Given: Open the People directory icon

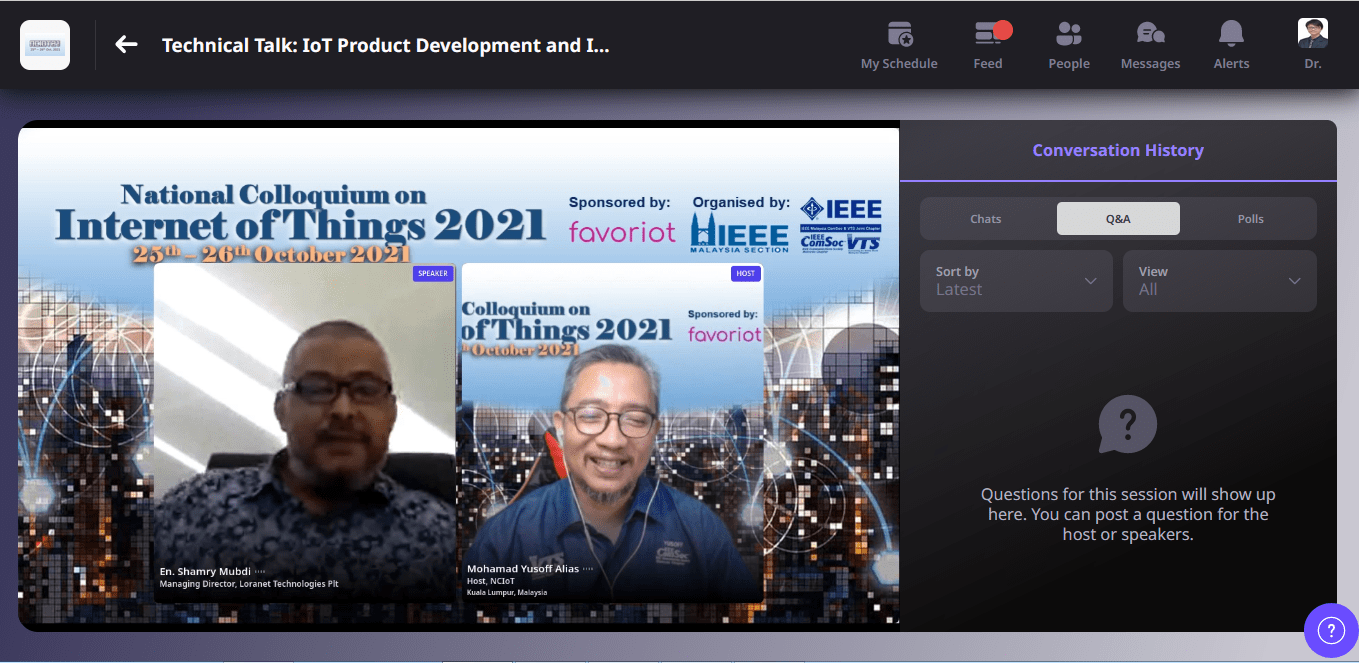Looking at the screenshot, I should point(1069,45).
